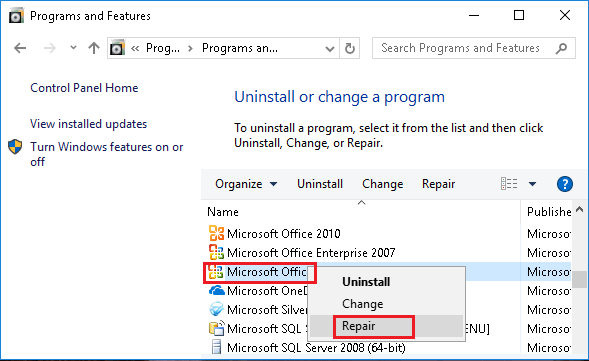Expand the view options dropdown arrow
The height and width of the screenshot is (361, 589).
click(x=532, y=184)
